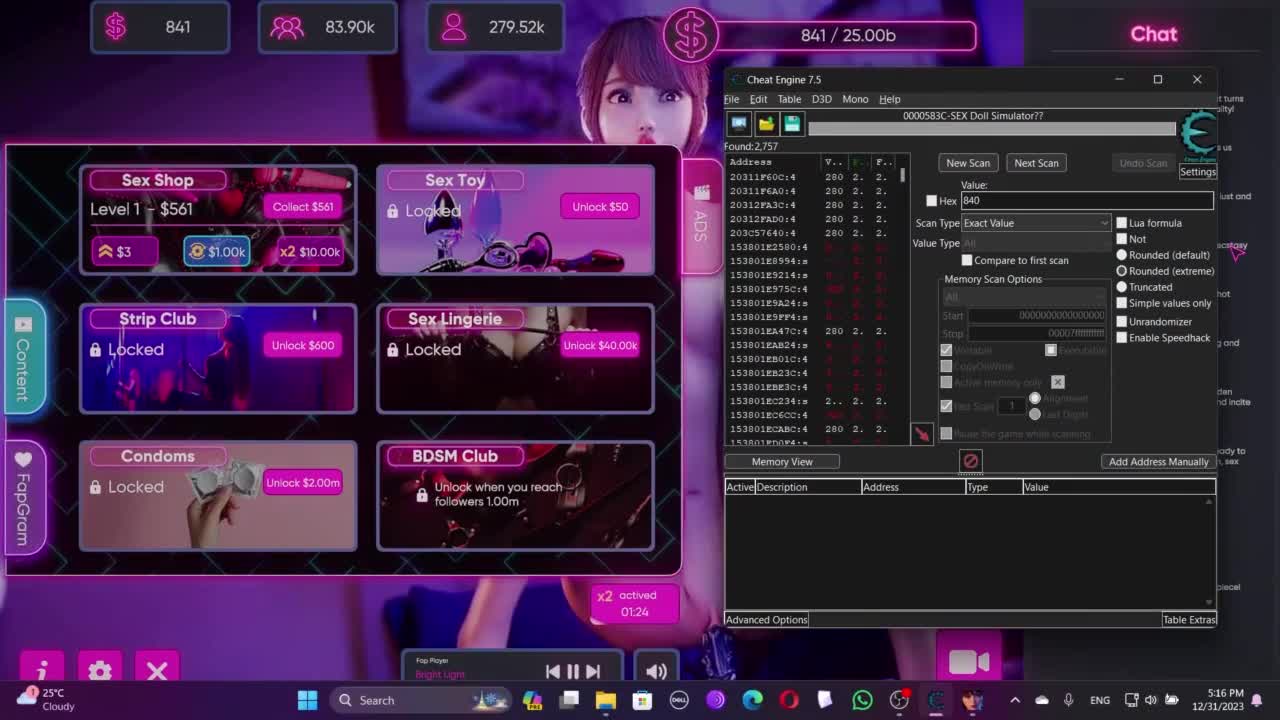This screenshot has height=720, width=1280.
Task: Open the game settings gear icon
Action: 99,671
